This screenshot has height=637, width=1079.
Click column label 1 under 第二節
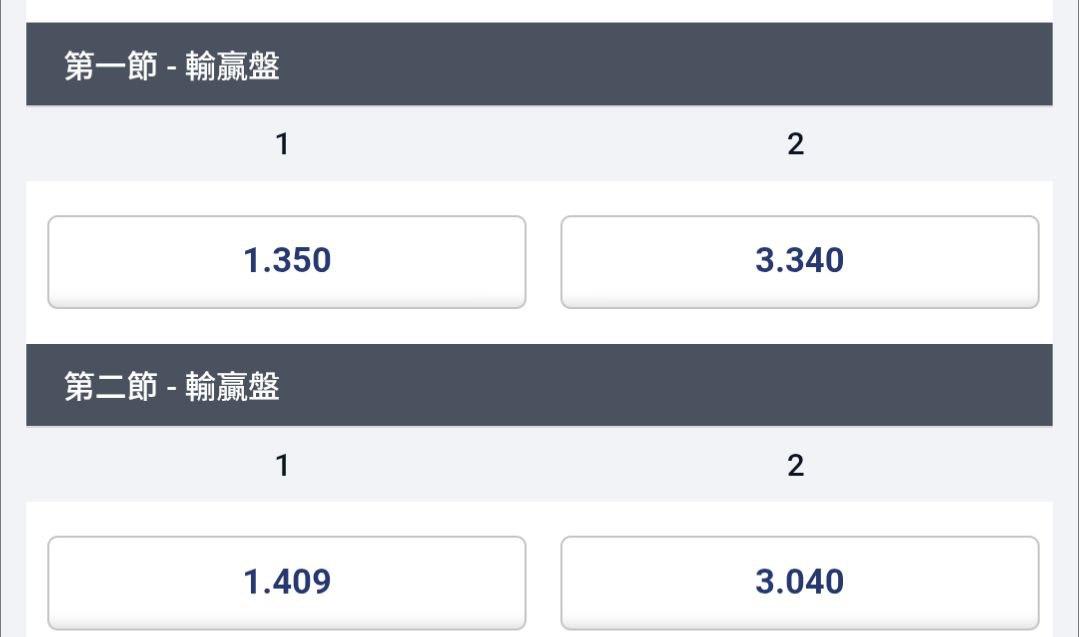[283, 466]
